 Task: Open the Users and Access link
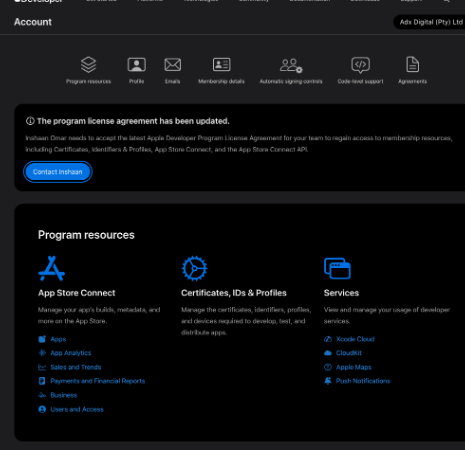(77, 409)
